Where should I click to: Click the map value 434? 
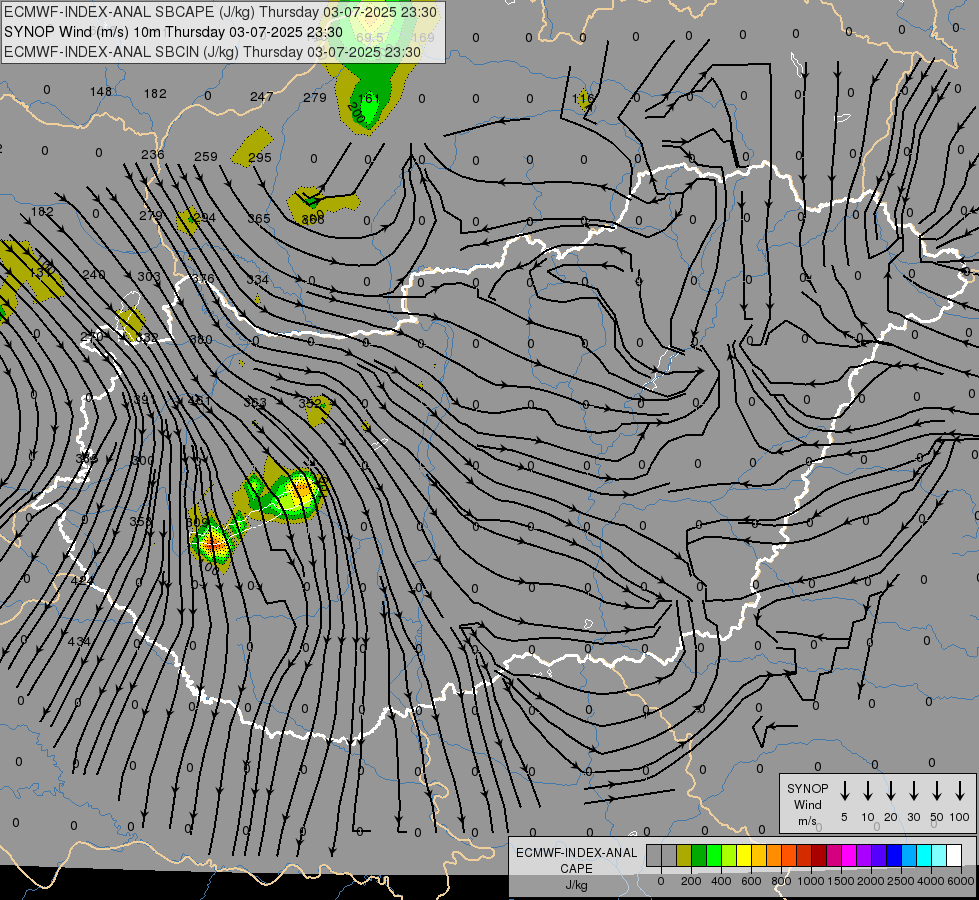[x=79, y=641]
